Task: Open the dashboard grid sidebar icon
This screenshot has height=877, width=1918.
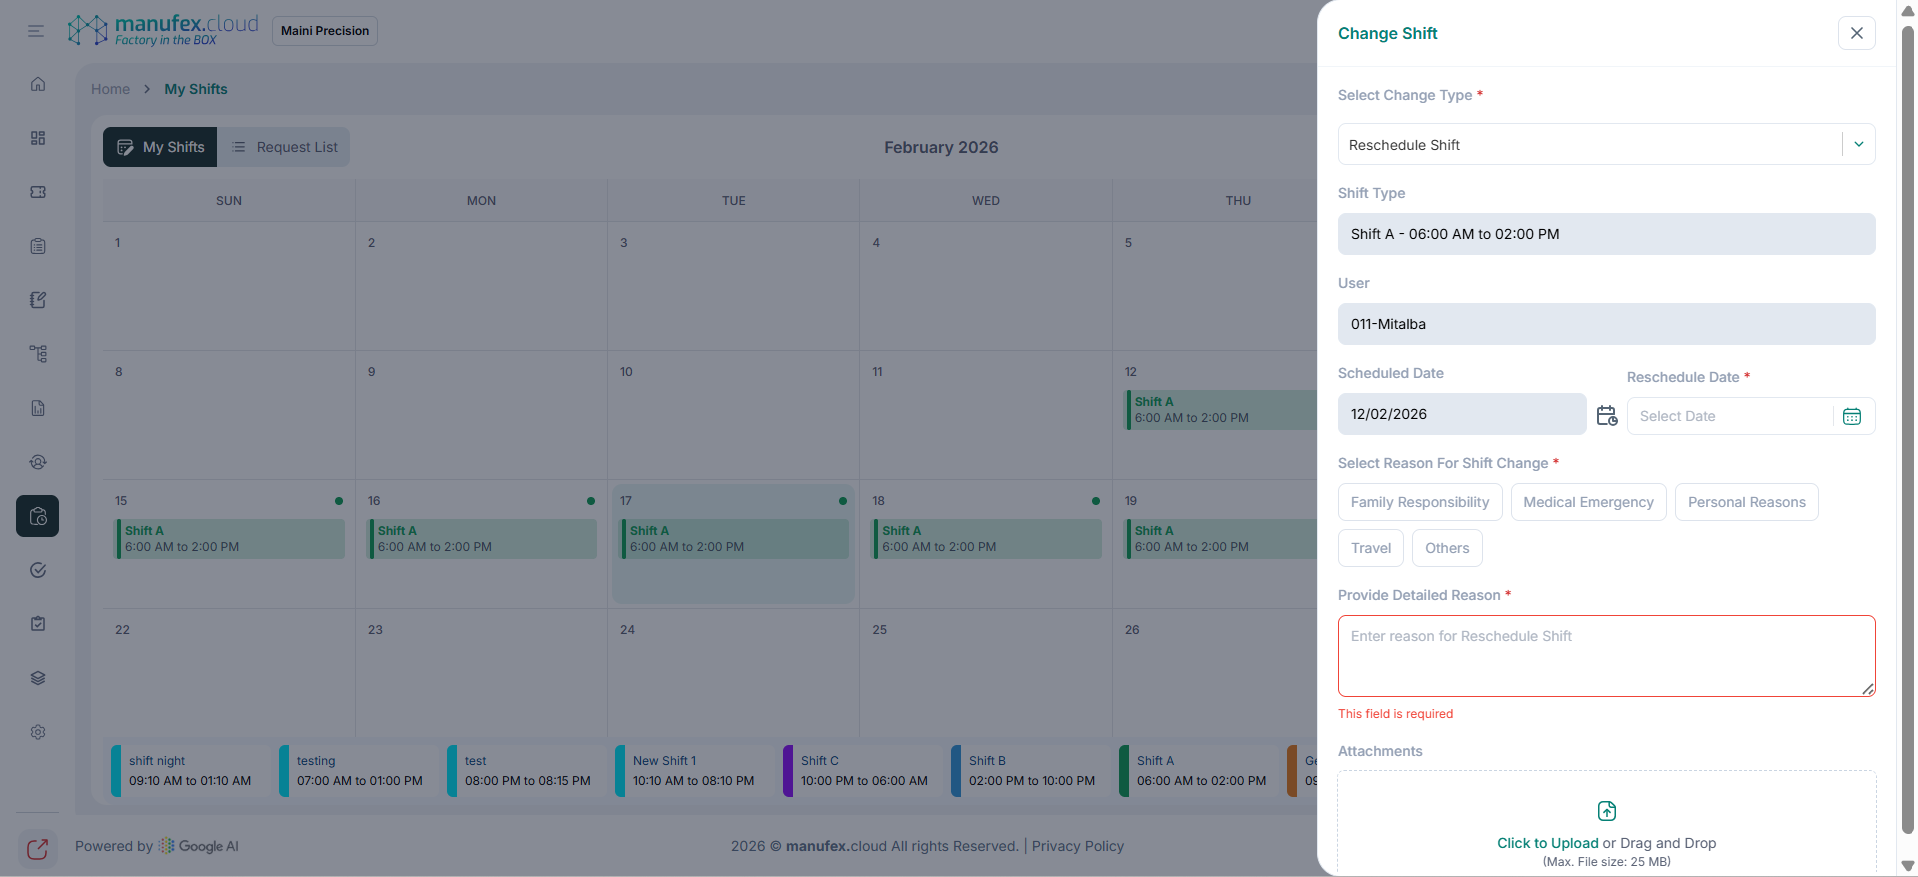Action: point(38,138)
